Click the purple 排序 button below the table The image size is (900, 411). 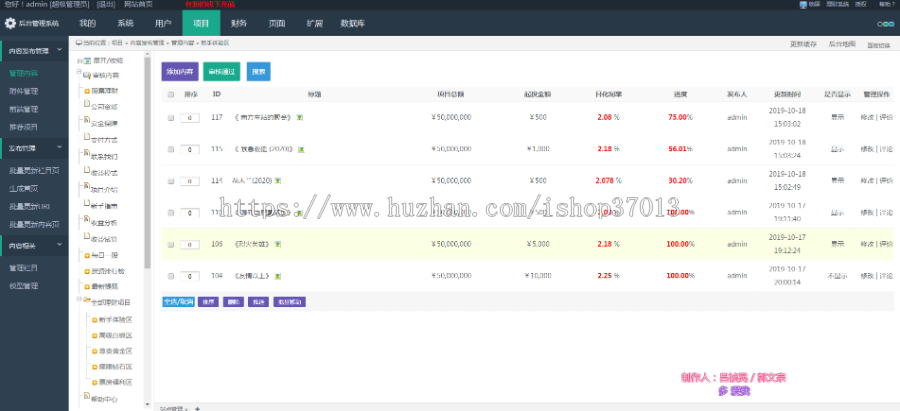[x=208, y=302]
